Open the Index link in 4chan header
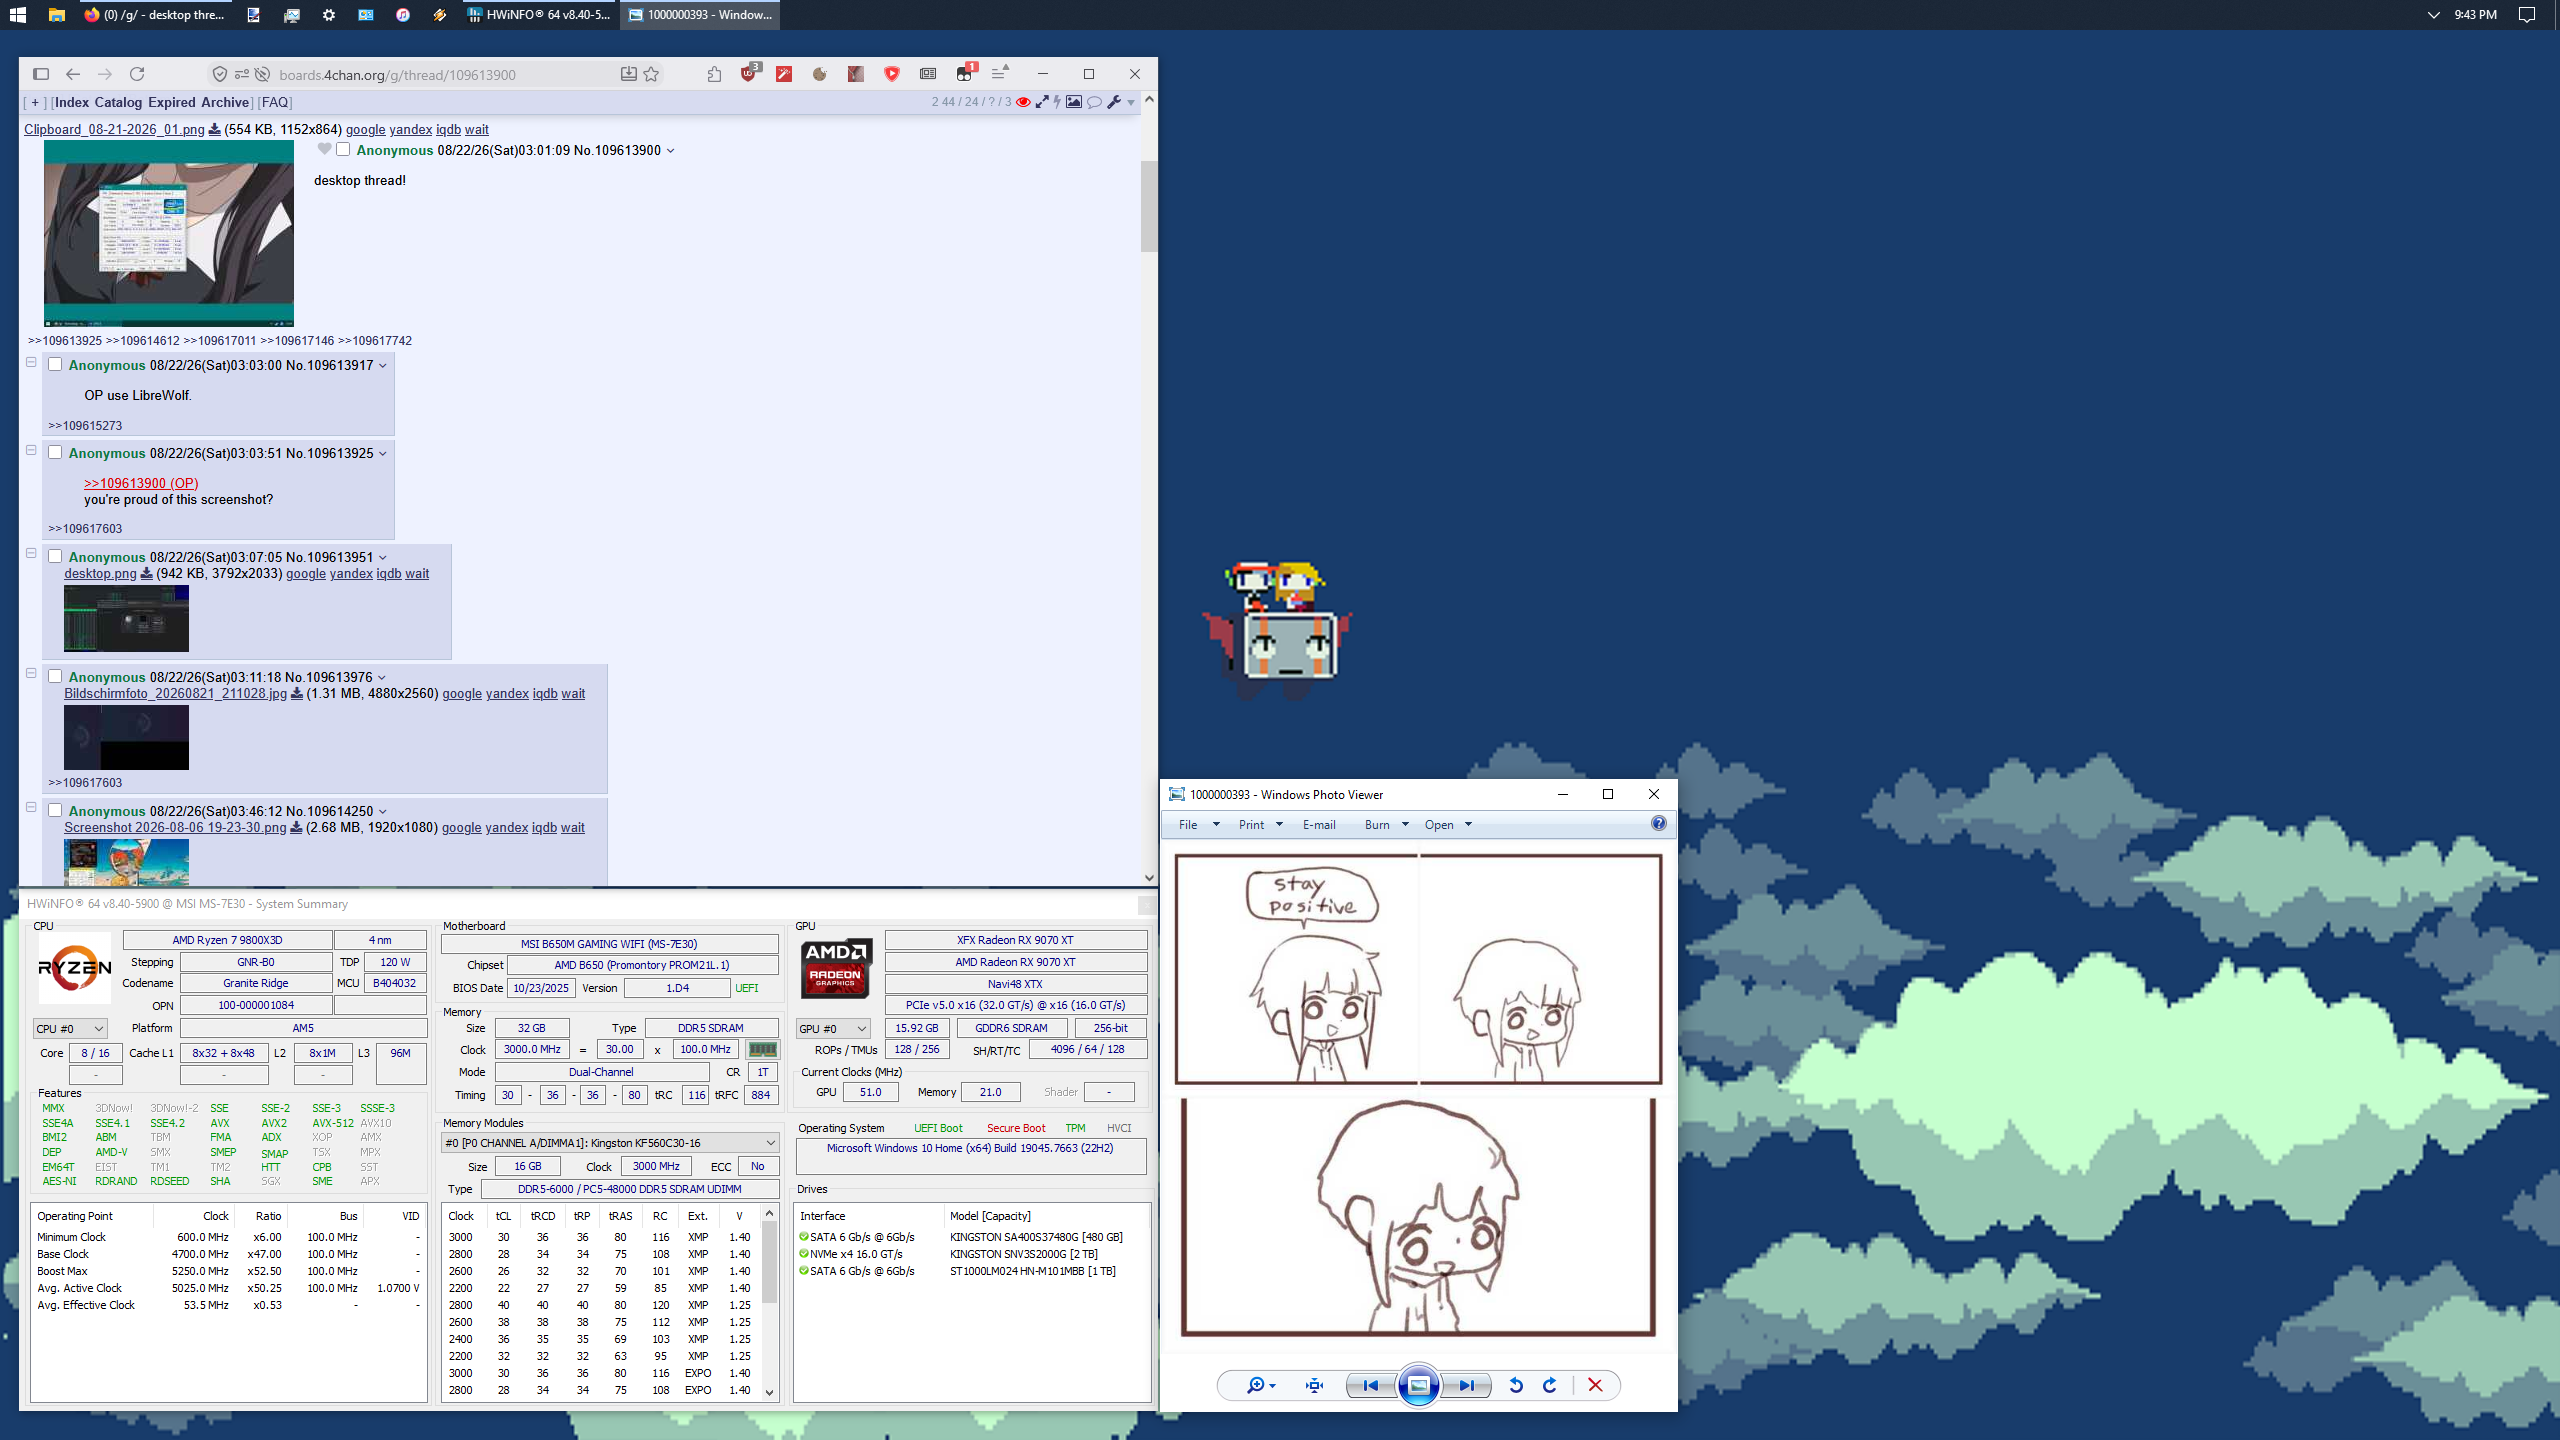This screenshot has width=2560, height=1440. click(x=72, y=102)
